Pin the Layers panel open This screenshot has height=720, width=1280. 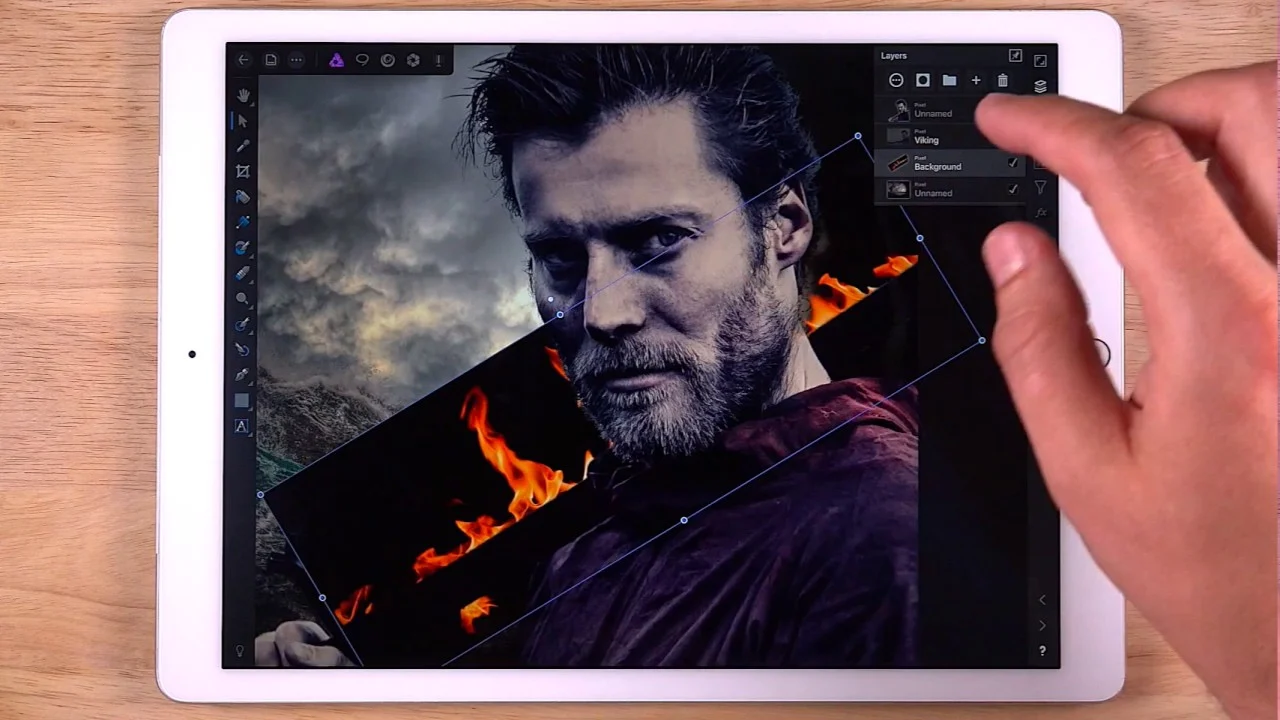(1015, 56)
